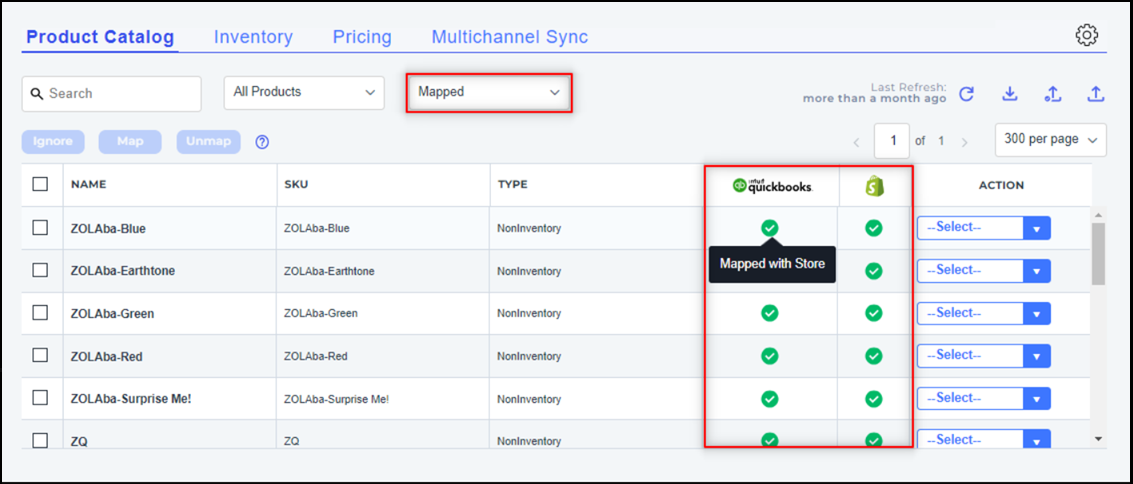Screen dimensions: 1133x484
Task: Open the 300 per page dropdown
Action: pyautogui.click(x=1050, y=140)
